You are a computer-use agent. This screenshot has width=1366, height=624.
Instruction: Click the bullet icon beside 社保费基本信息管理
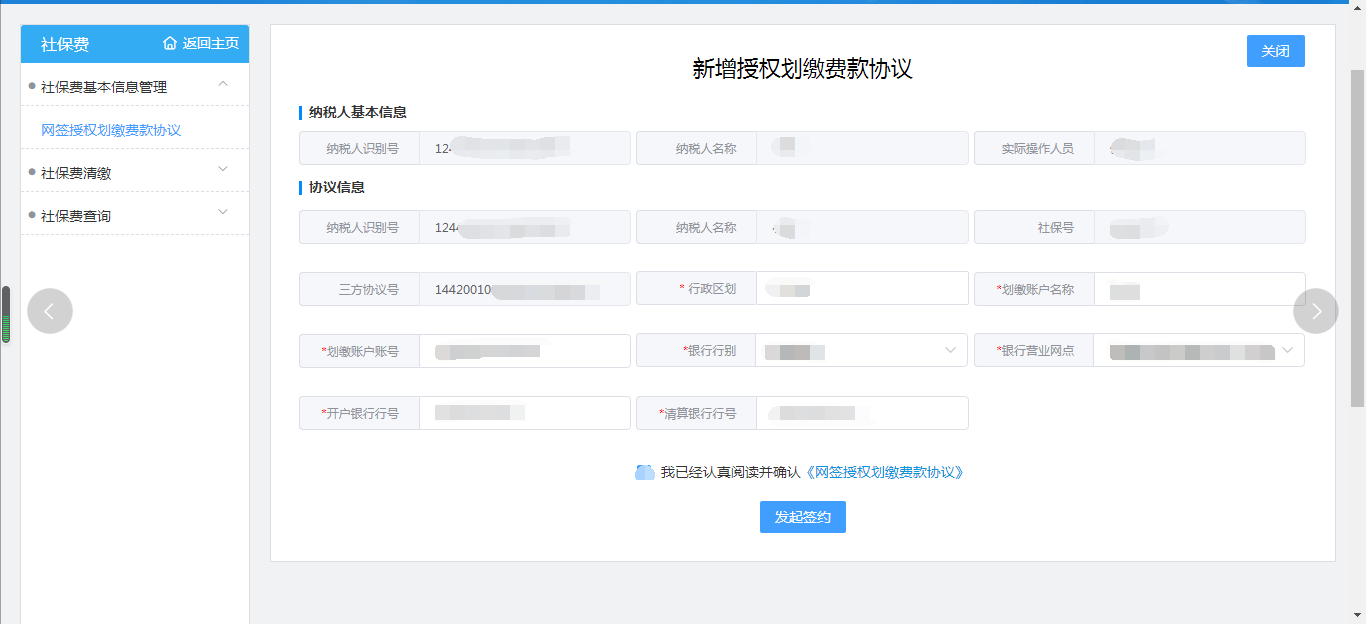pos(33,86)
